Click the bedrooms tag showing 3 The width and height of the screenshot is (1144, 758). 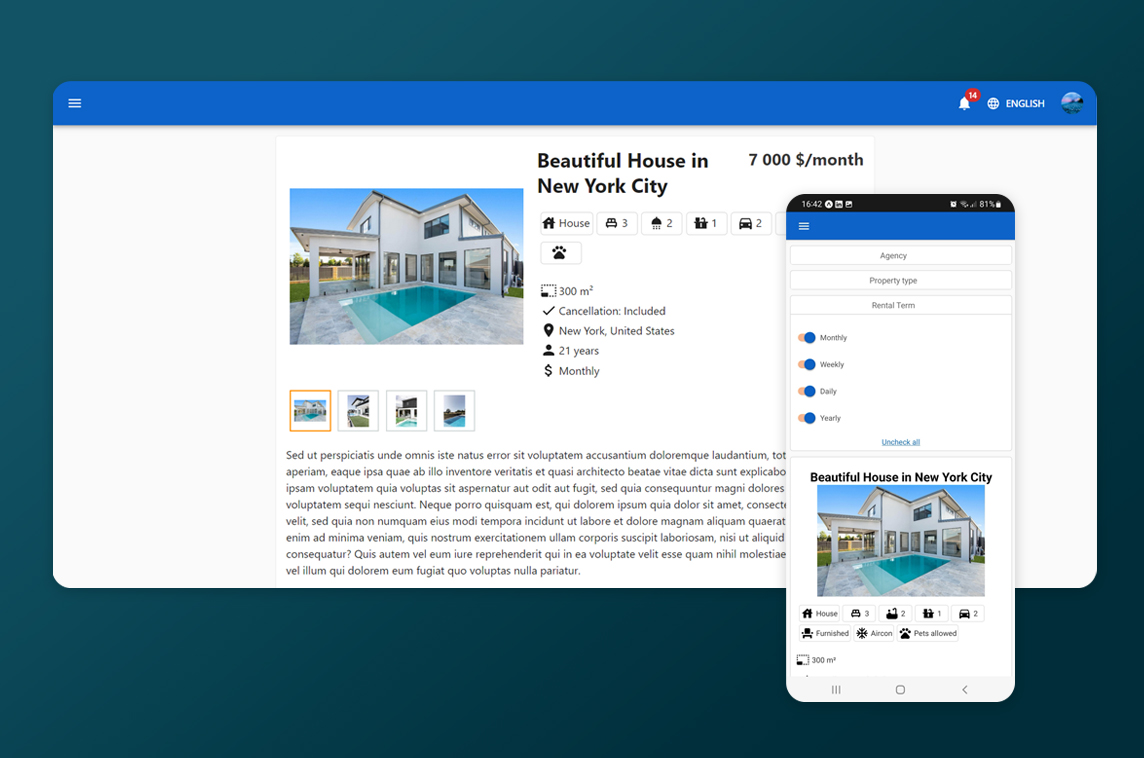tap(617, 223)
